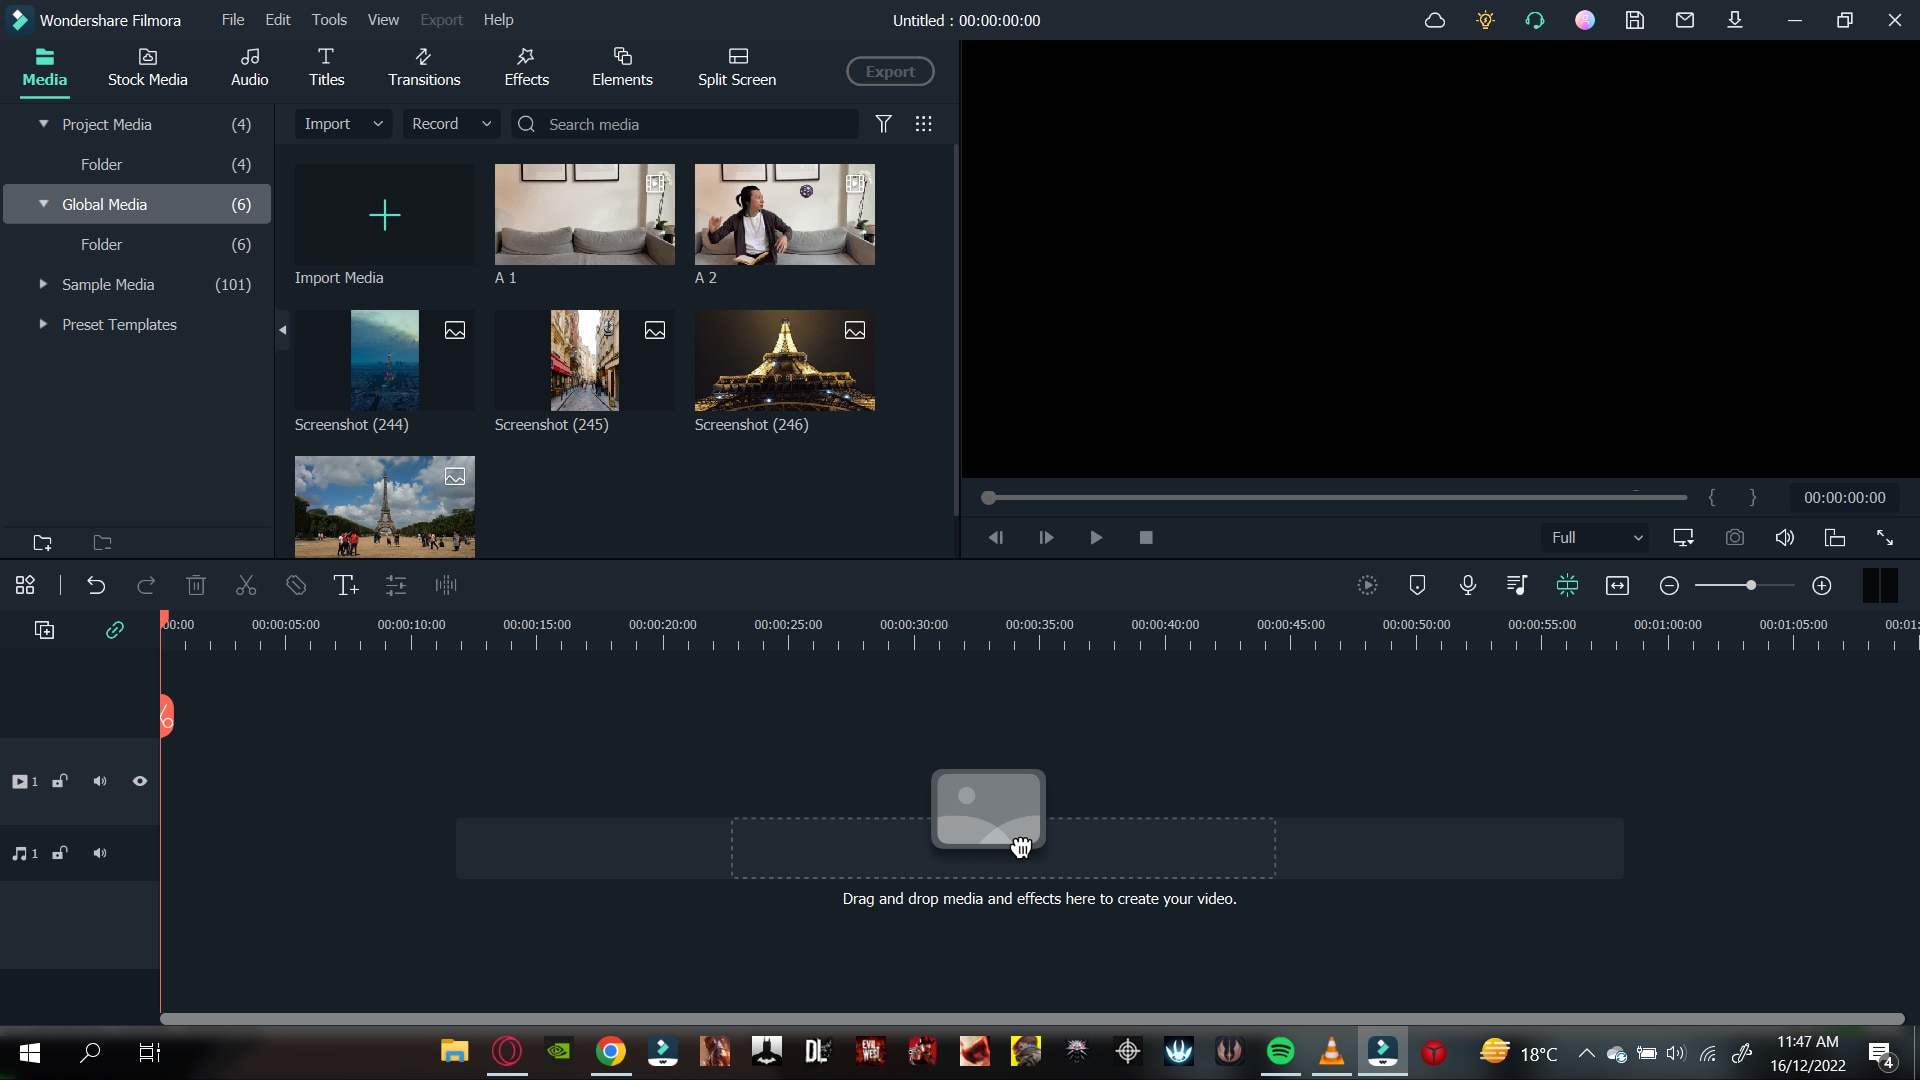Toggle mute on Video Track 1
Screen dimensions: 1920x1080
tap(100, 779)
